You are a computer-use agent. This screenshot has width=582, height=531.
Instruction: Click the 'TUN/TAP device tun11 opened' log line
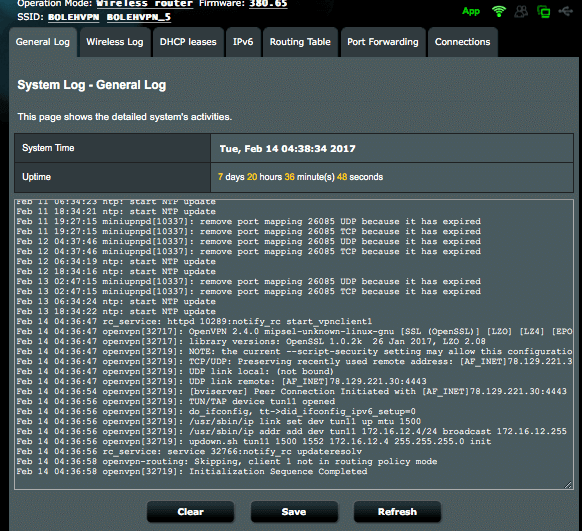pyautogui.click(x=176, y=401)
